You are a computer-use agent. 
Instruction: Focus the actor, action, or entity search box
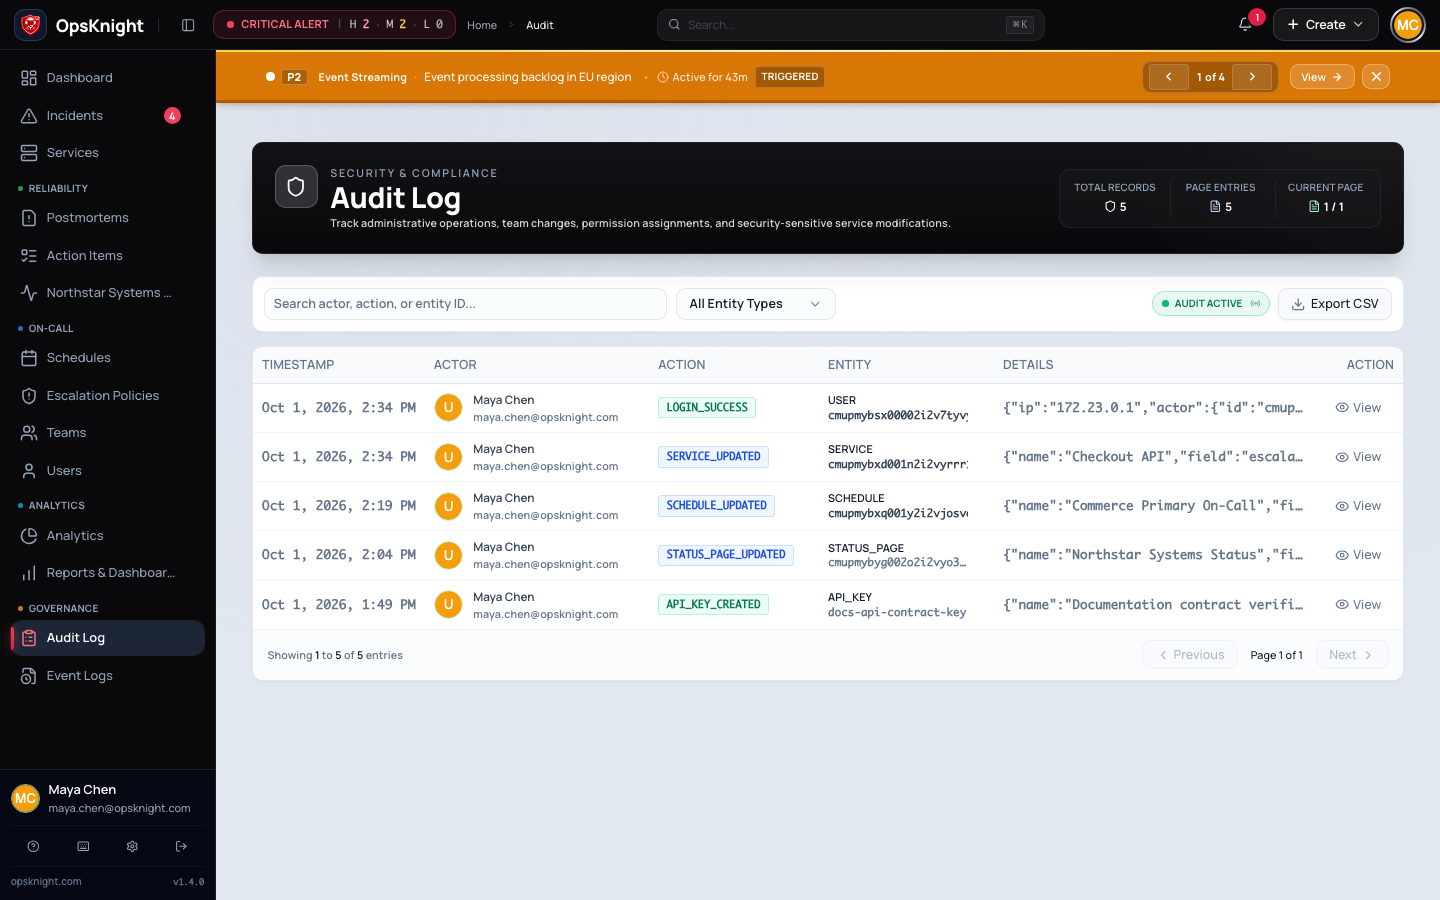[x=465, y=304]
